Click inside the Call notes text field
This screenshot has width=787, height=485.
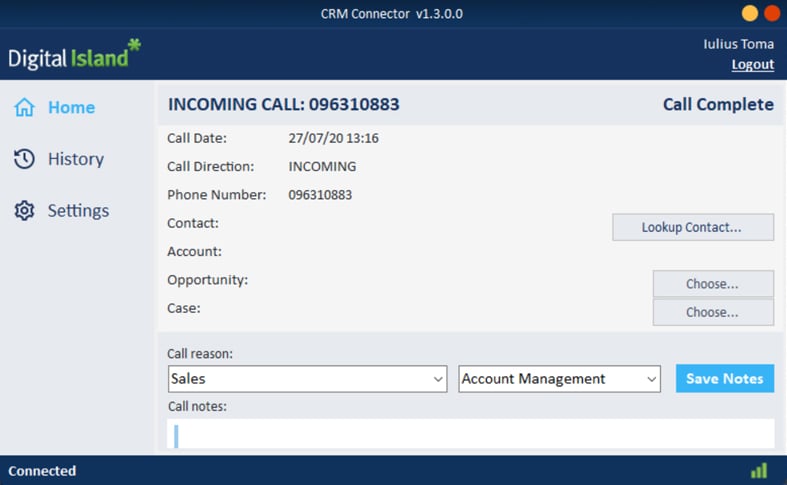click(x=471, y=433)
